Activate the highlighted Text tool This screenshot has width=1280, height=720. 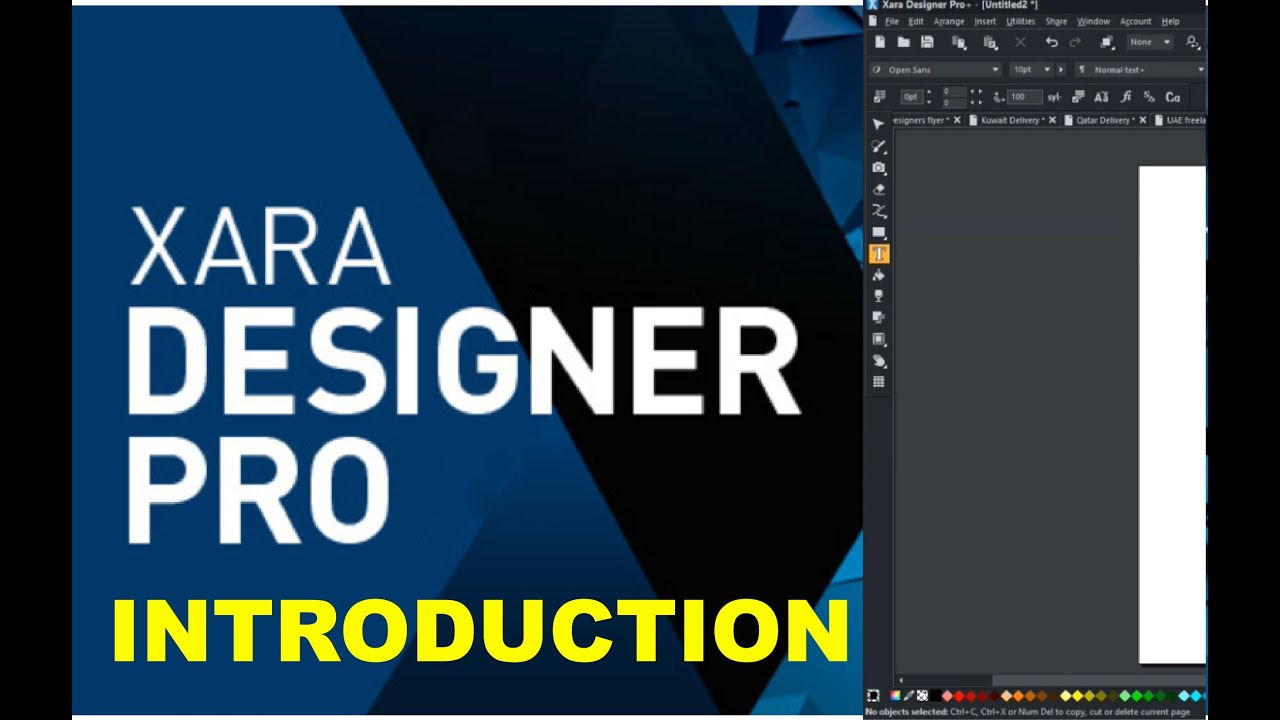(879, 254)
